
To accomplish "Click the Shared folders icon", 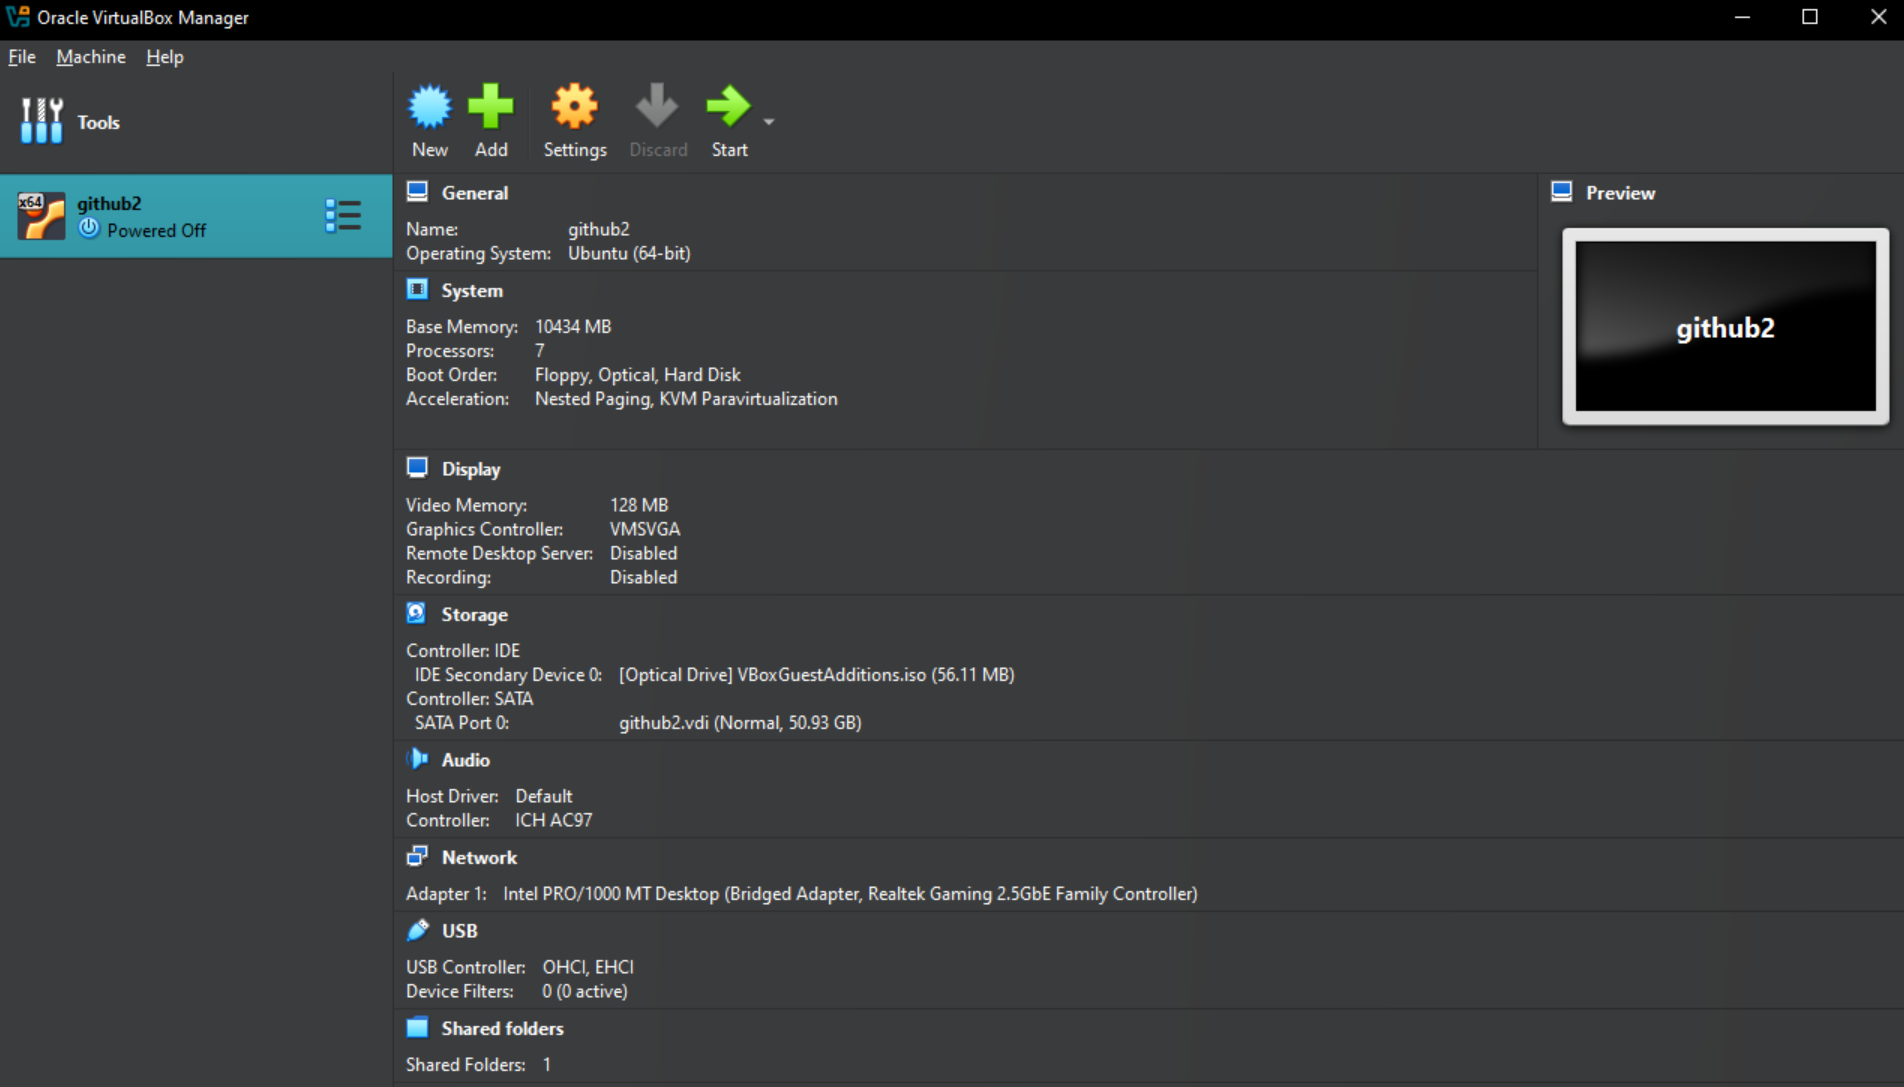I will 417,1026.
